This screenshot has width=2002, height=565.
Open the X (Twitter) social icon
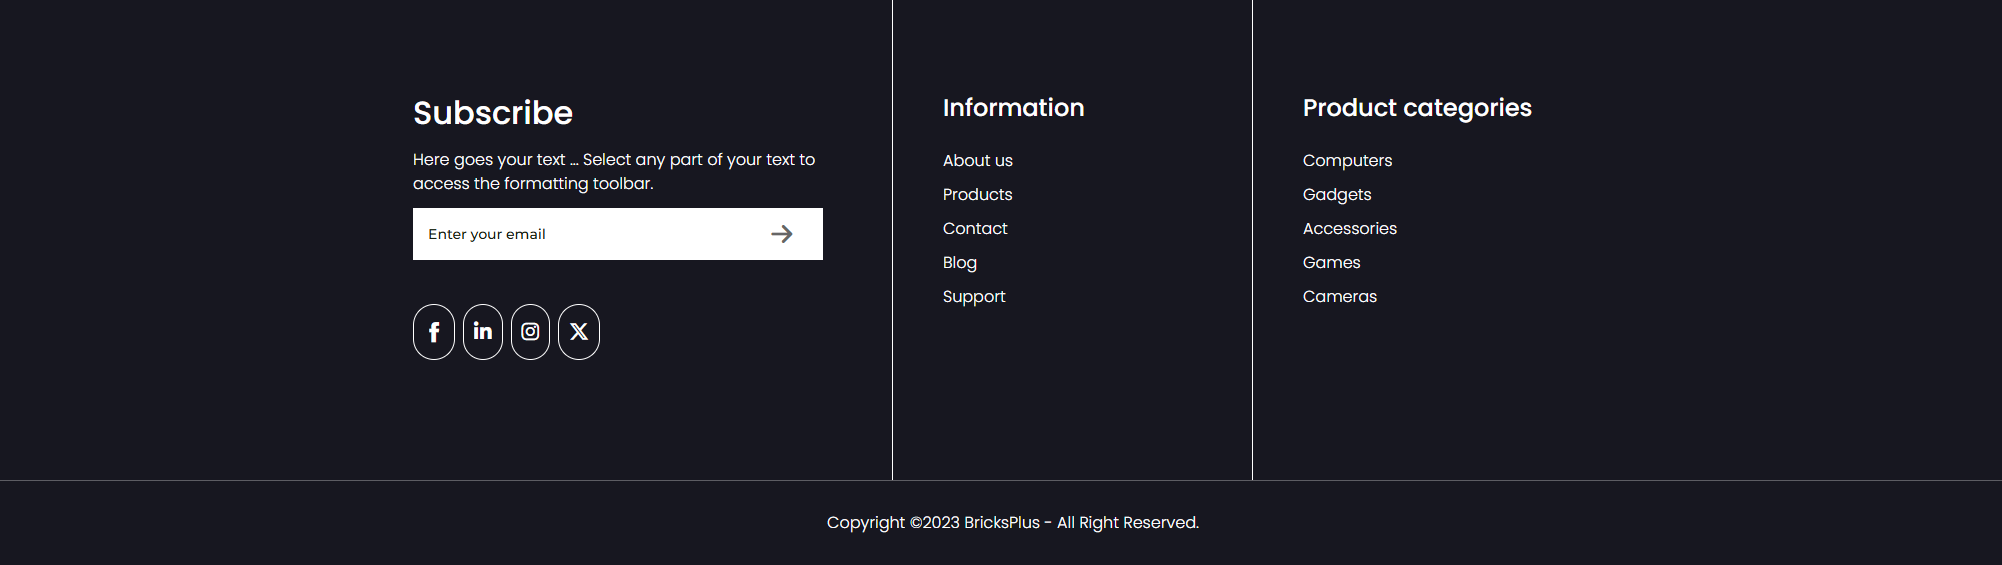(x=579, y=332)
